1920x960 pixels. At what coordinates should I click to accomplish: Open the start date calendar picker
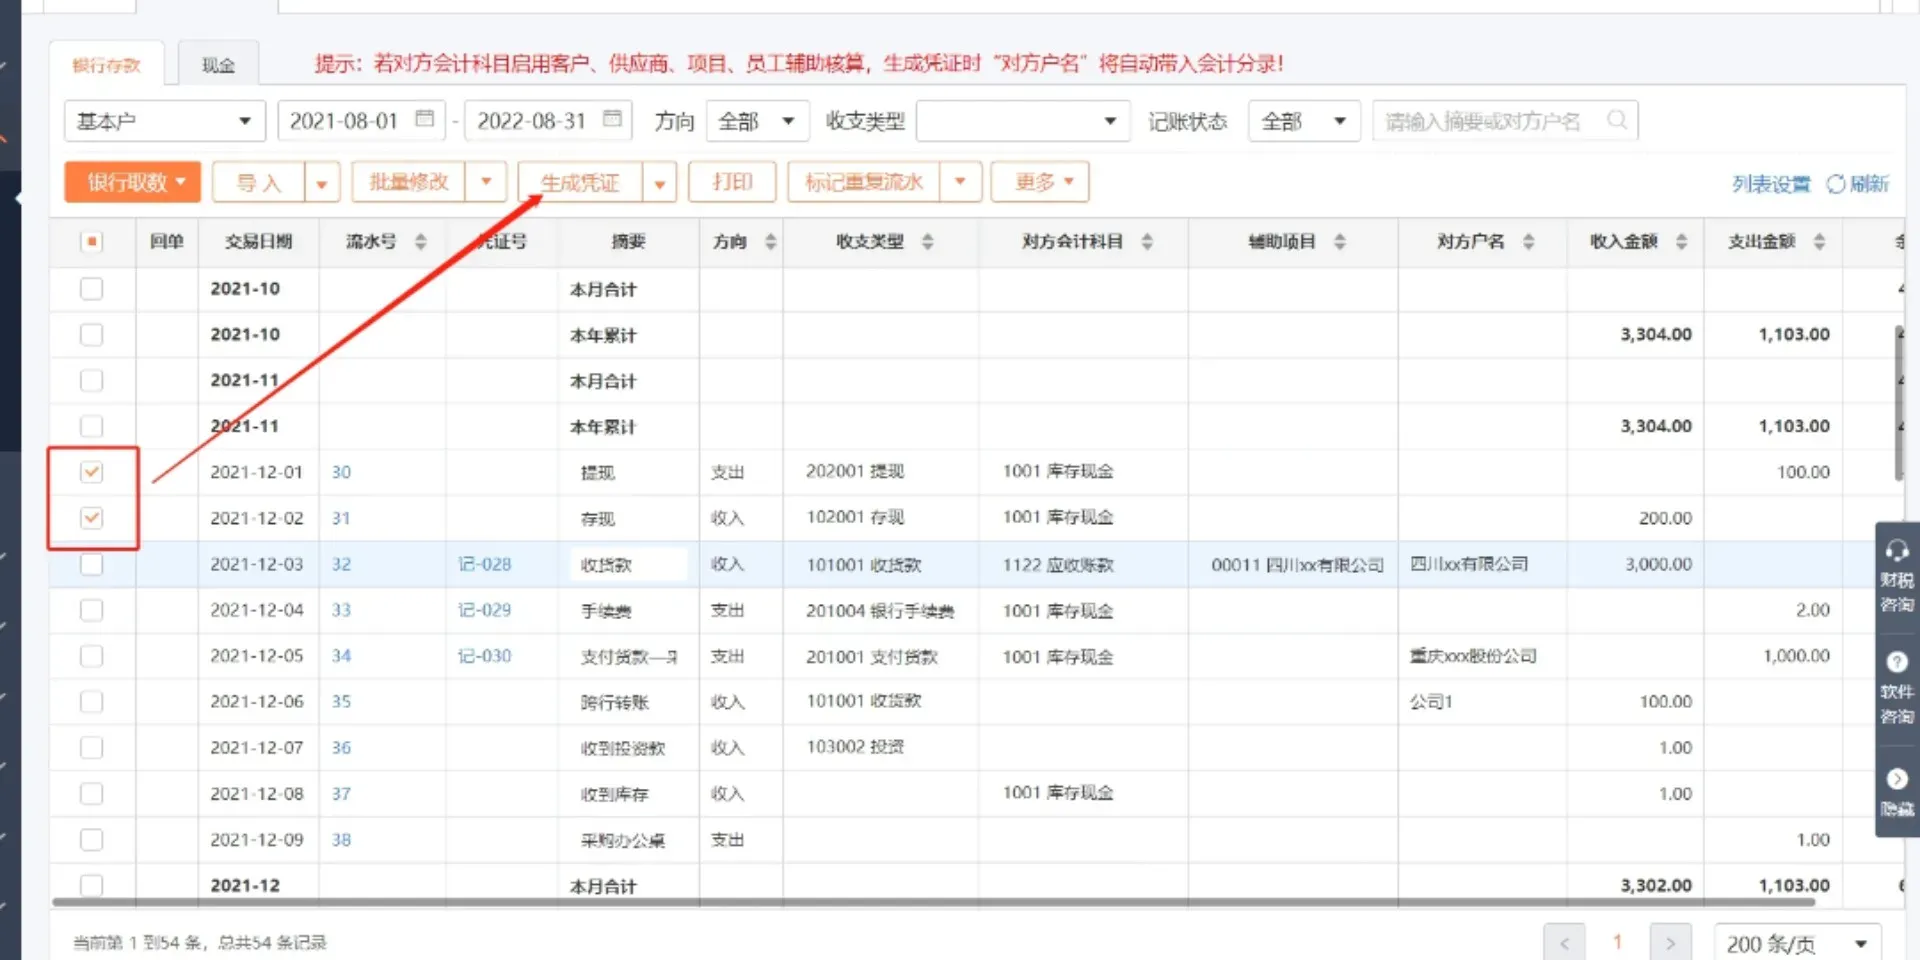click(424, 120)
